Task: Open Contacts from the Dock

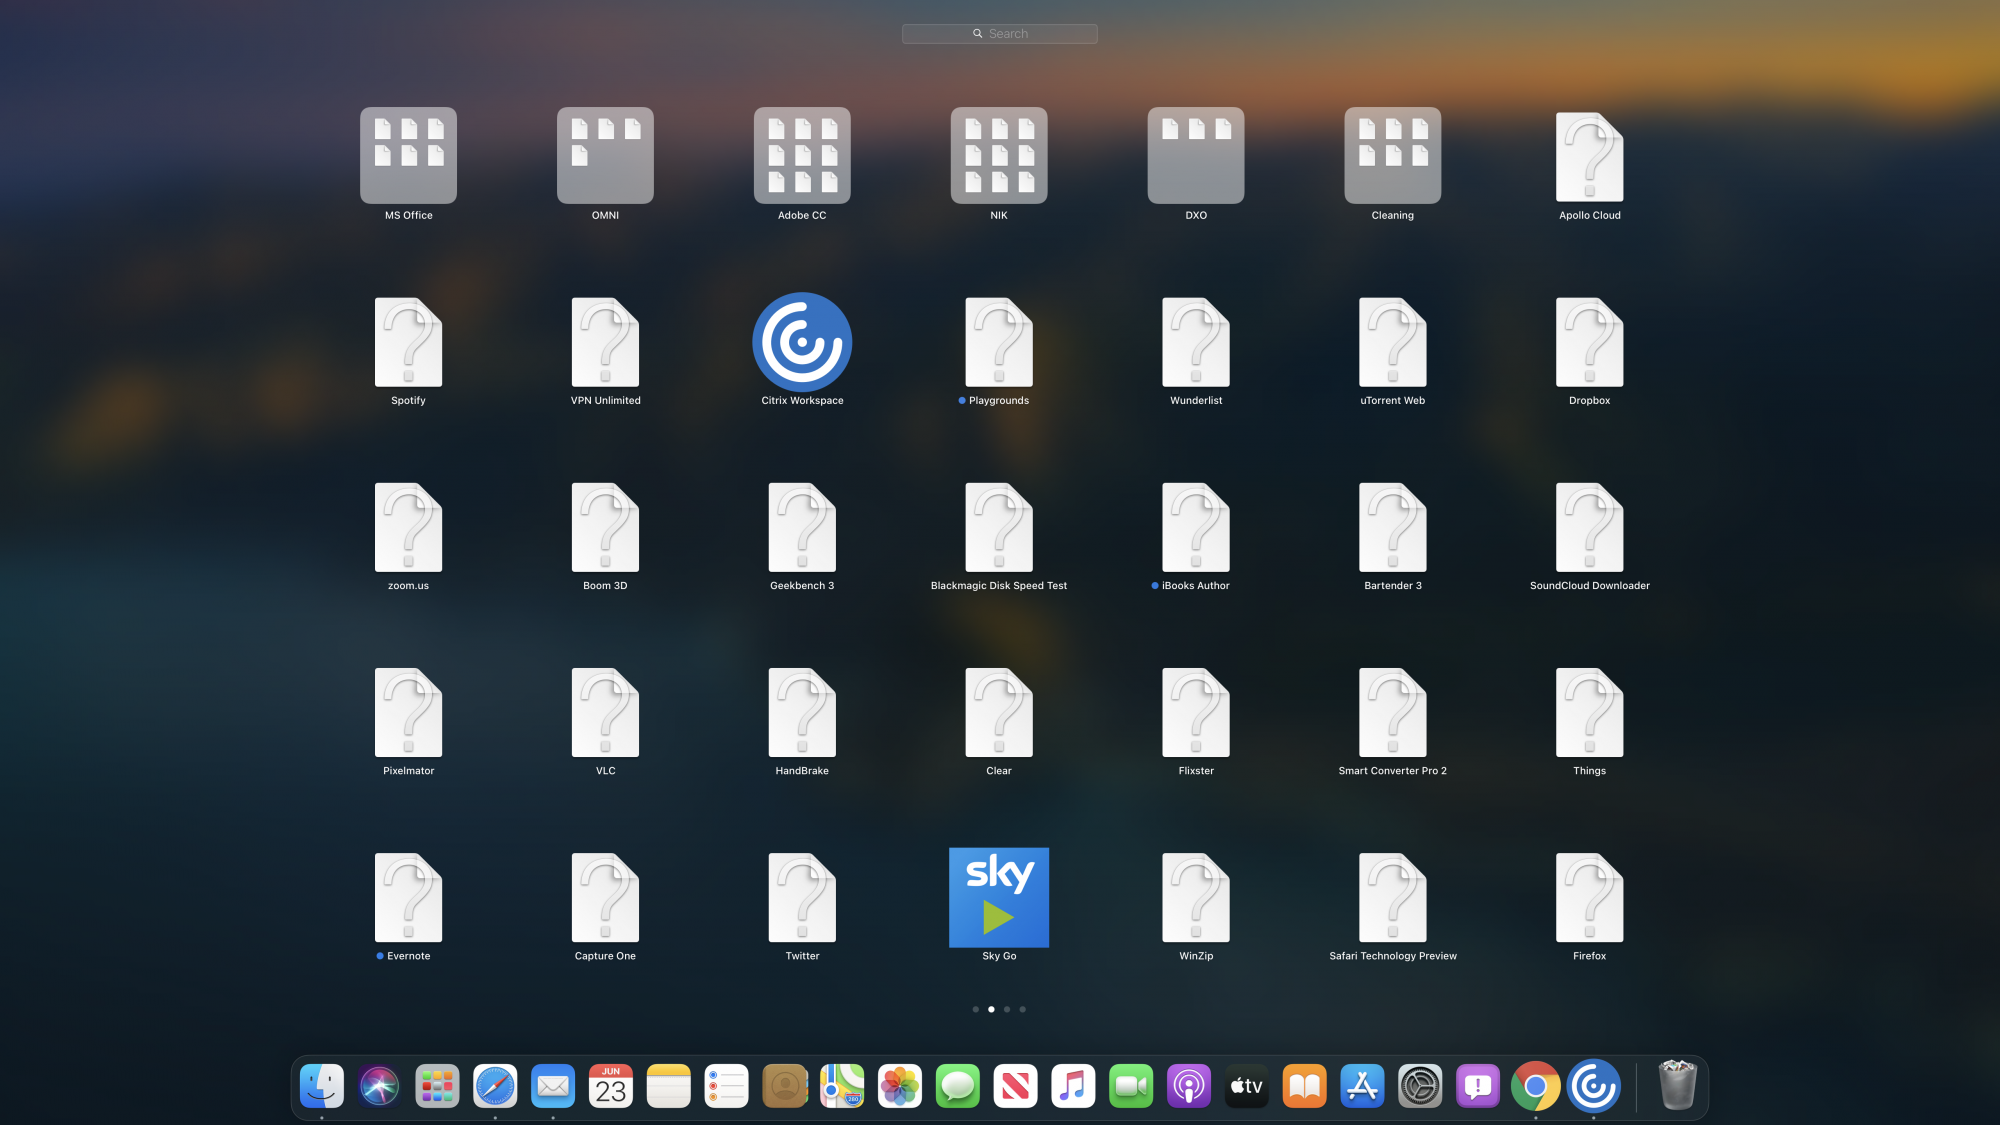Action: tap(784, 1086)
